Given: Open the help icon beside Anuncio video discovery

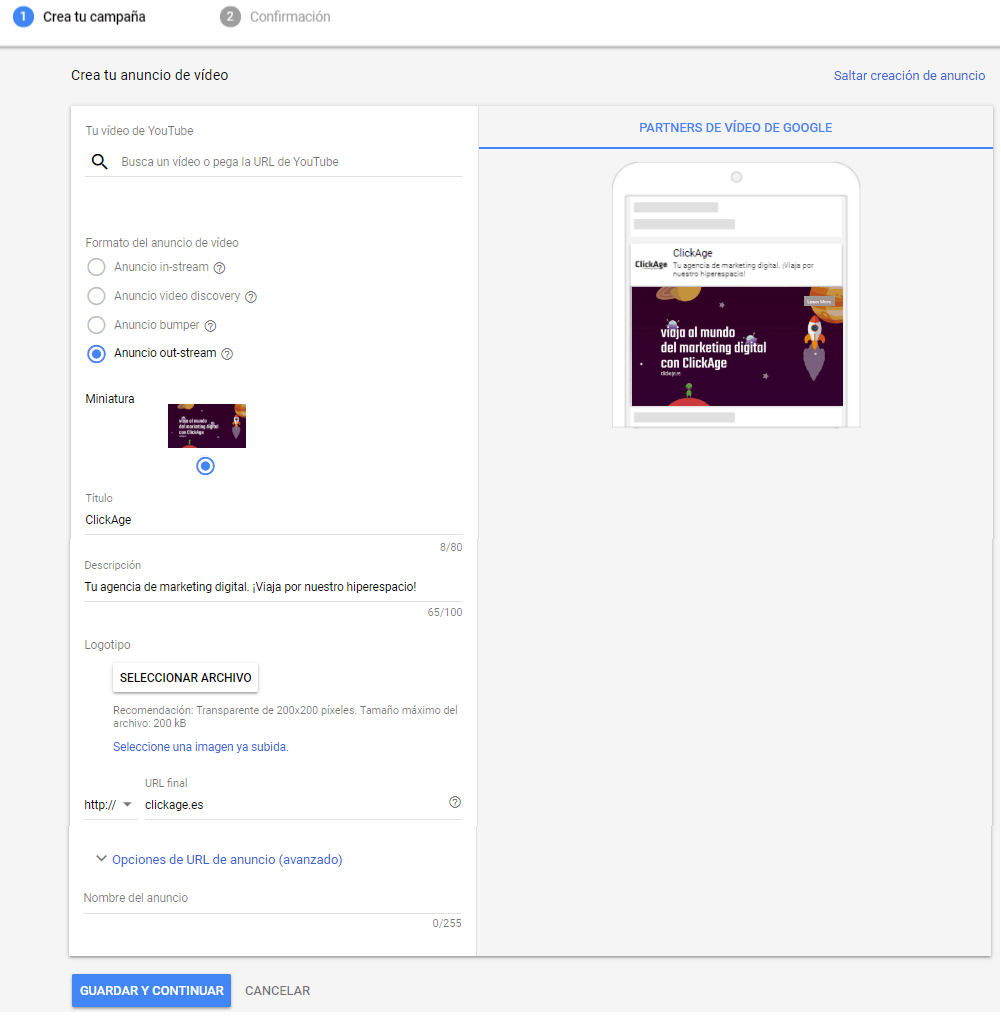Looking at the screenshot, I should [250, 296].
